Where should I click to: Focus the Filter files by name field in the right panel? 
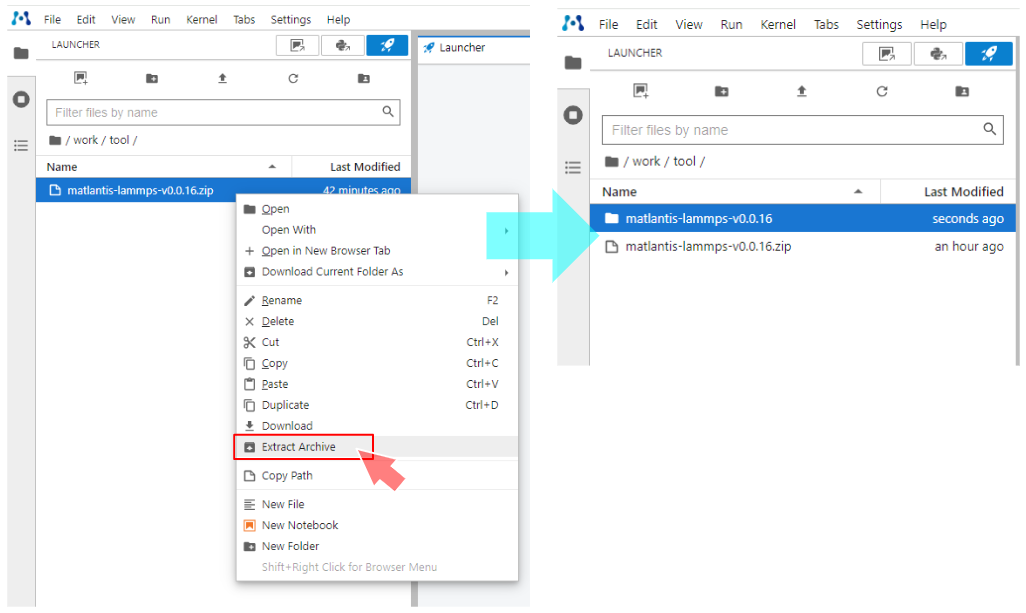pyautogui.click(x=790, y=130)
